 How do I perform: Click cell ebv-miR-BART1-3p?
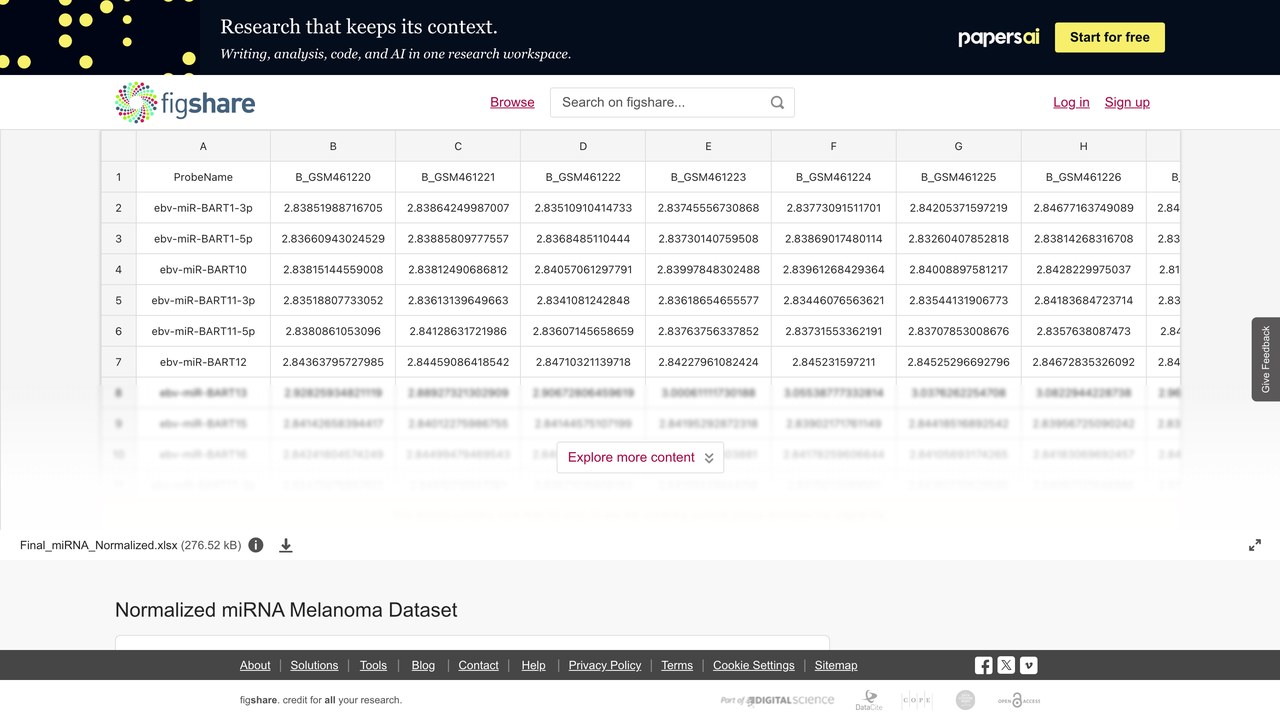[203, 208]
